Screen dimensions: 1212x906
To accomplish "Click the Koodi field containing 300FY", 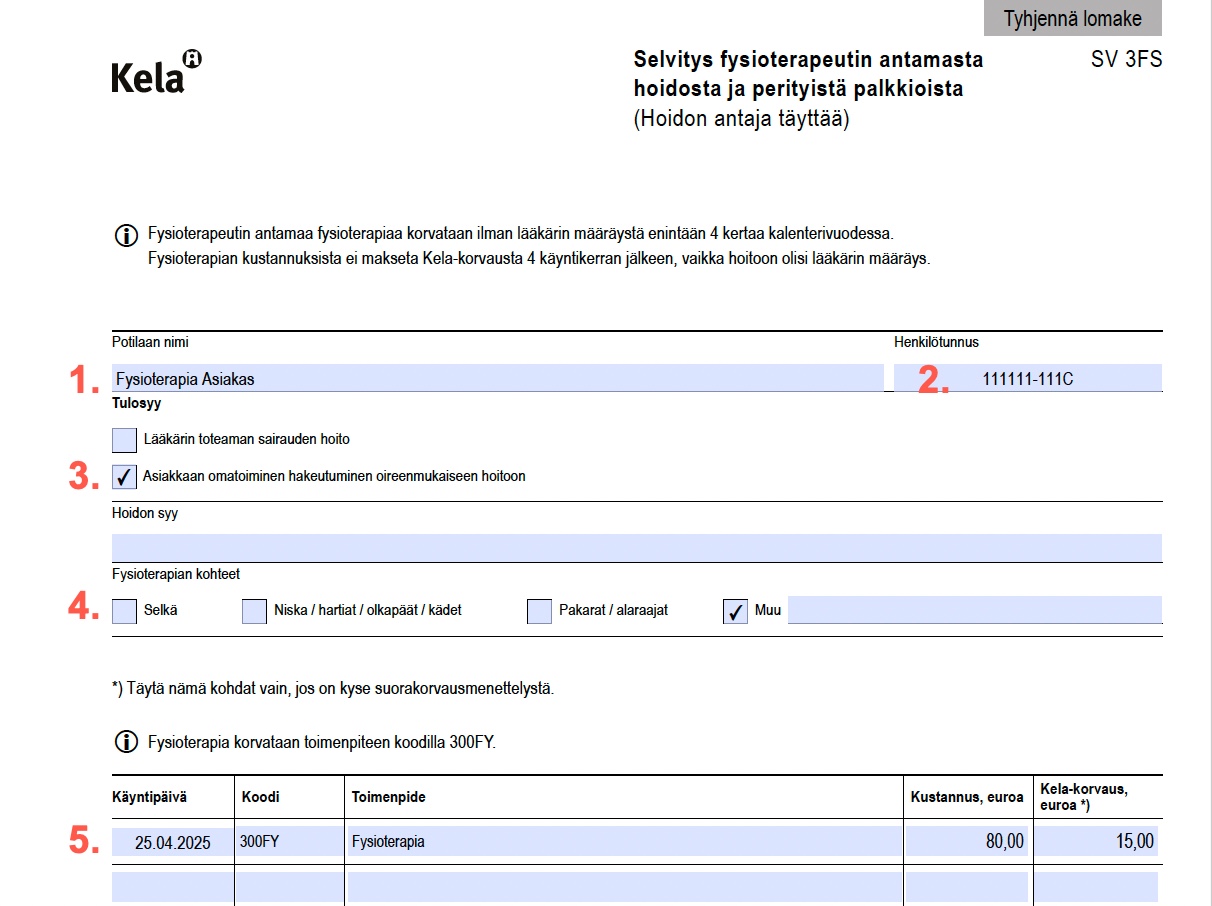I will pyautogui.click(x=289, y=842).
